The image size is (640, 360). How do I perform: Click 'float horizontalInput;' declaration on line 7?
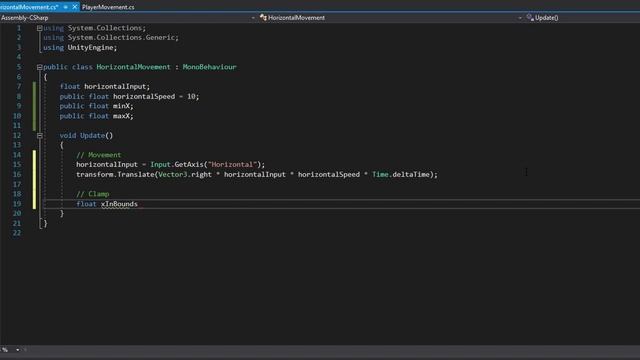(104, 87)
